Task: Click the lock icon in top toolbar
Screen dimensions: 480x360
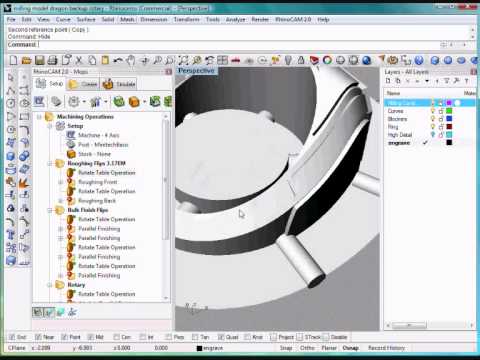Action: (301, 60)
